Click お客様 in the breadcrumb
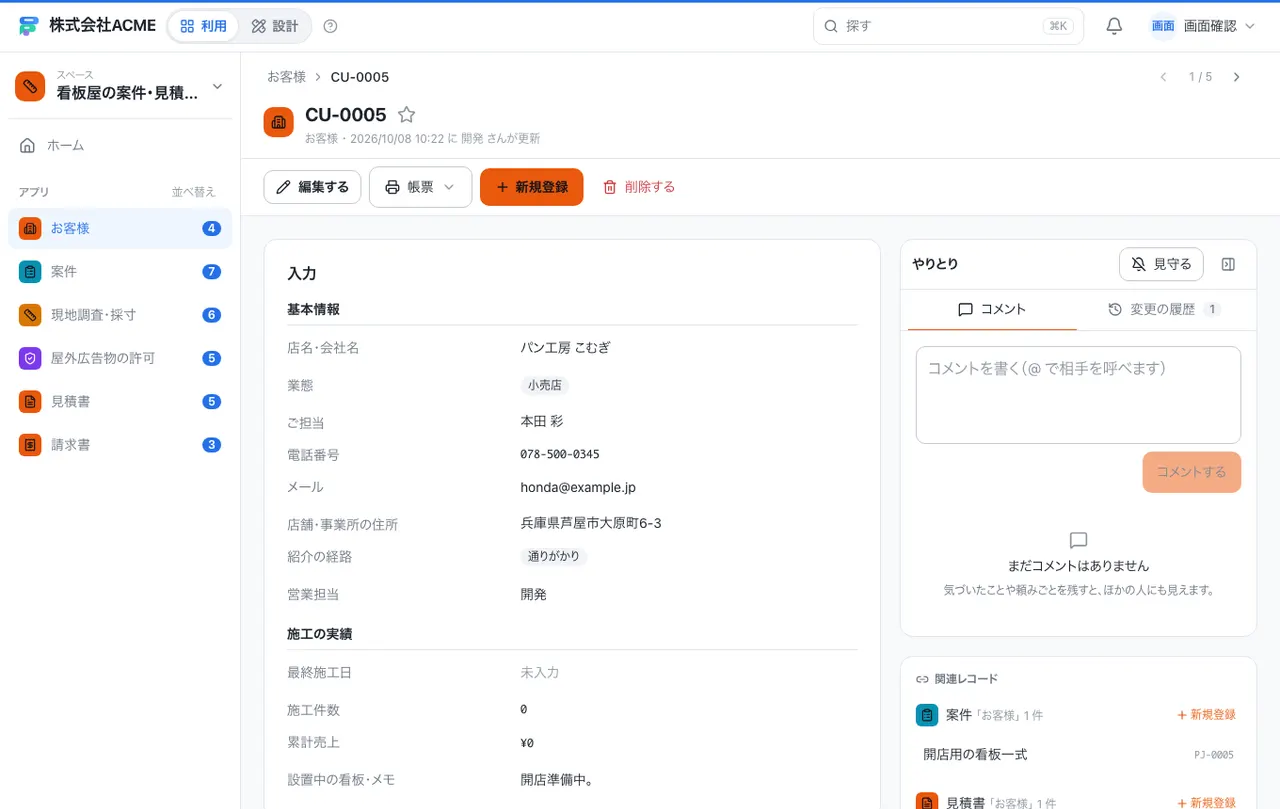1280x809 pixels. (286, 77)
